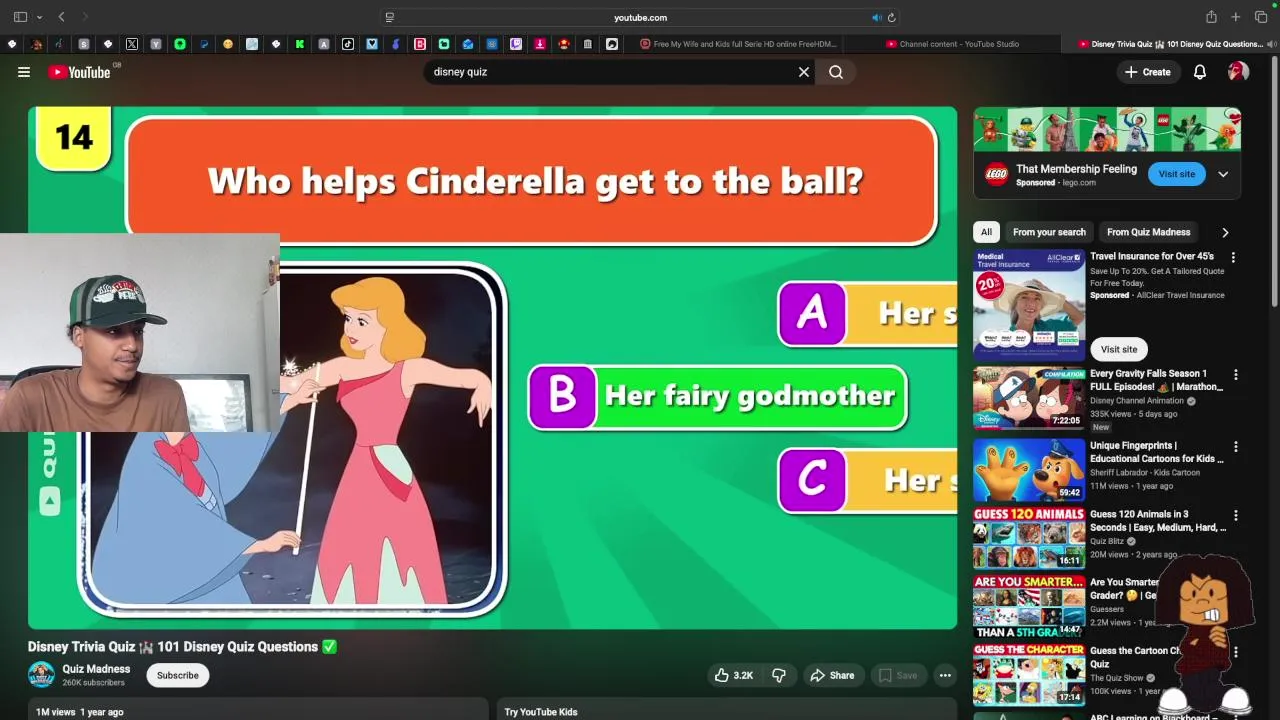The height and width of the screenshot is (720, 1280).
Task: Open Travel Insurance ad thumbnail
Action: pos(1029,305)
